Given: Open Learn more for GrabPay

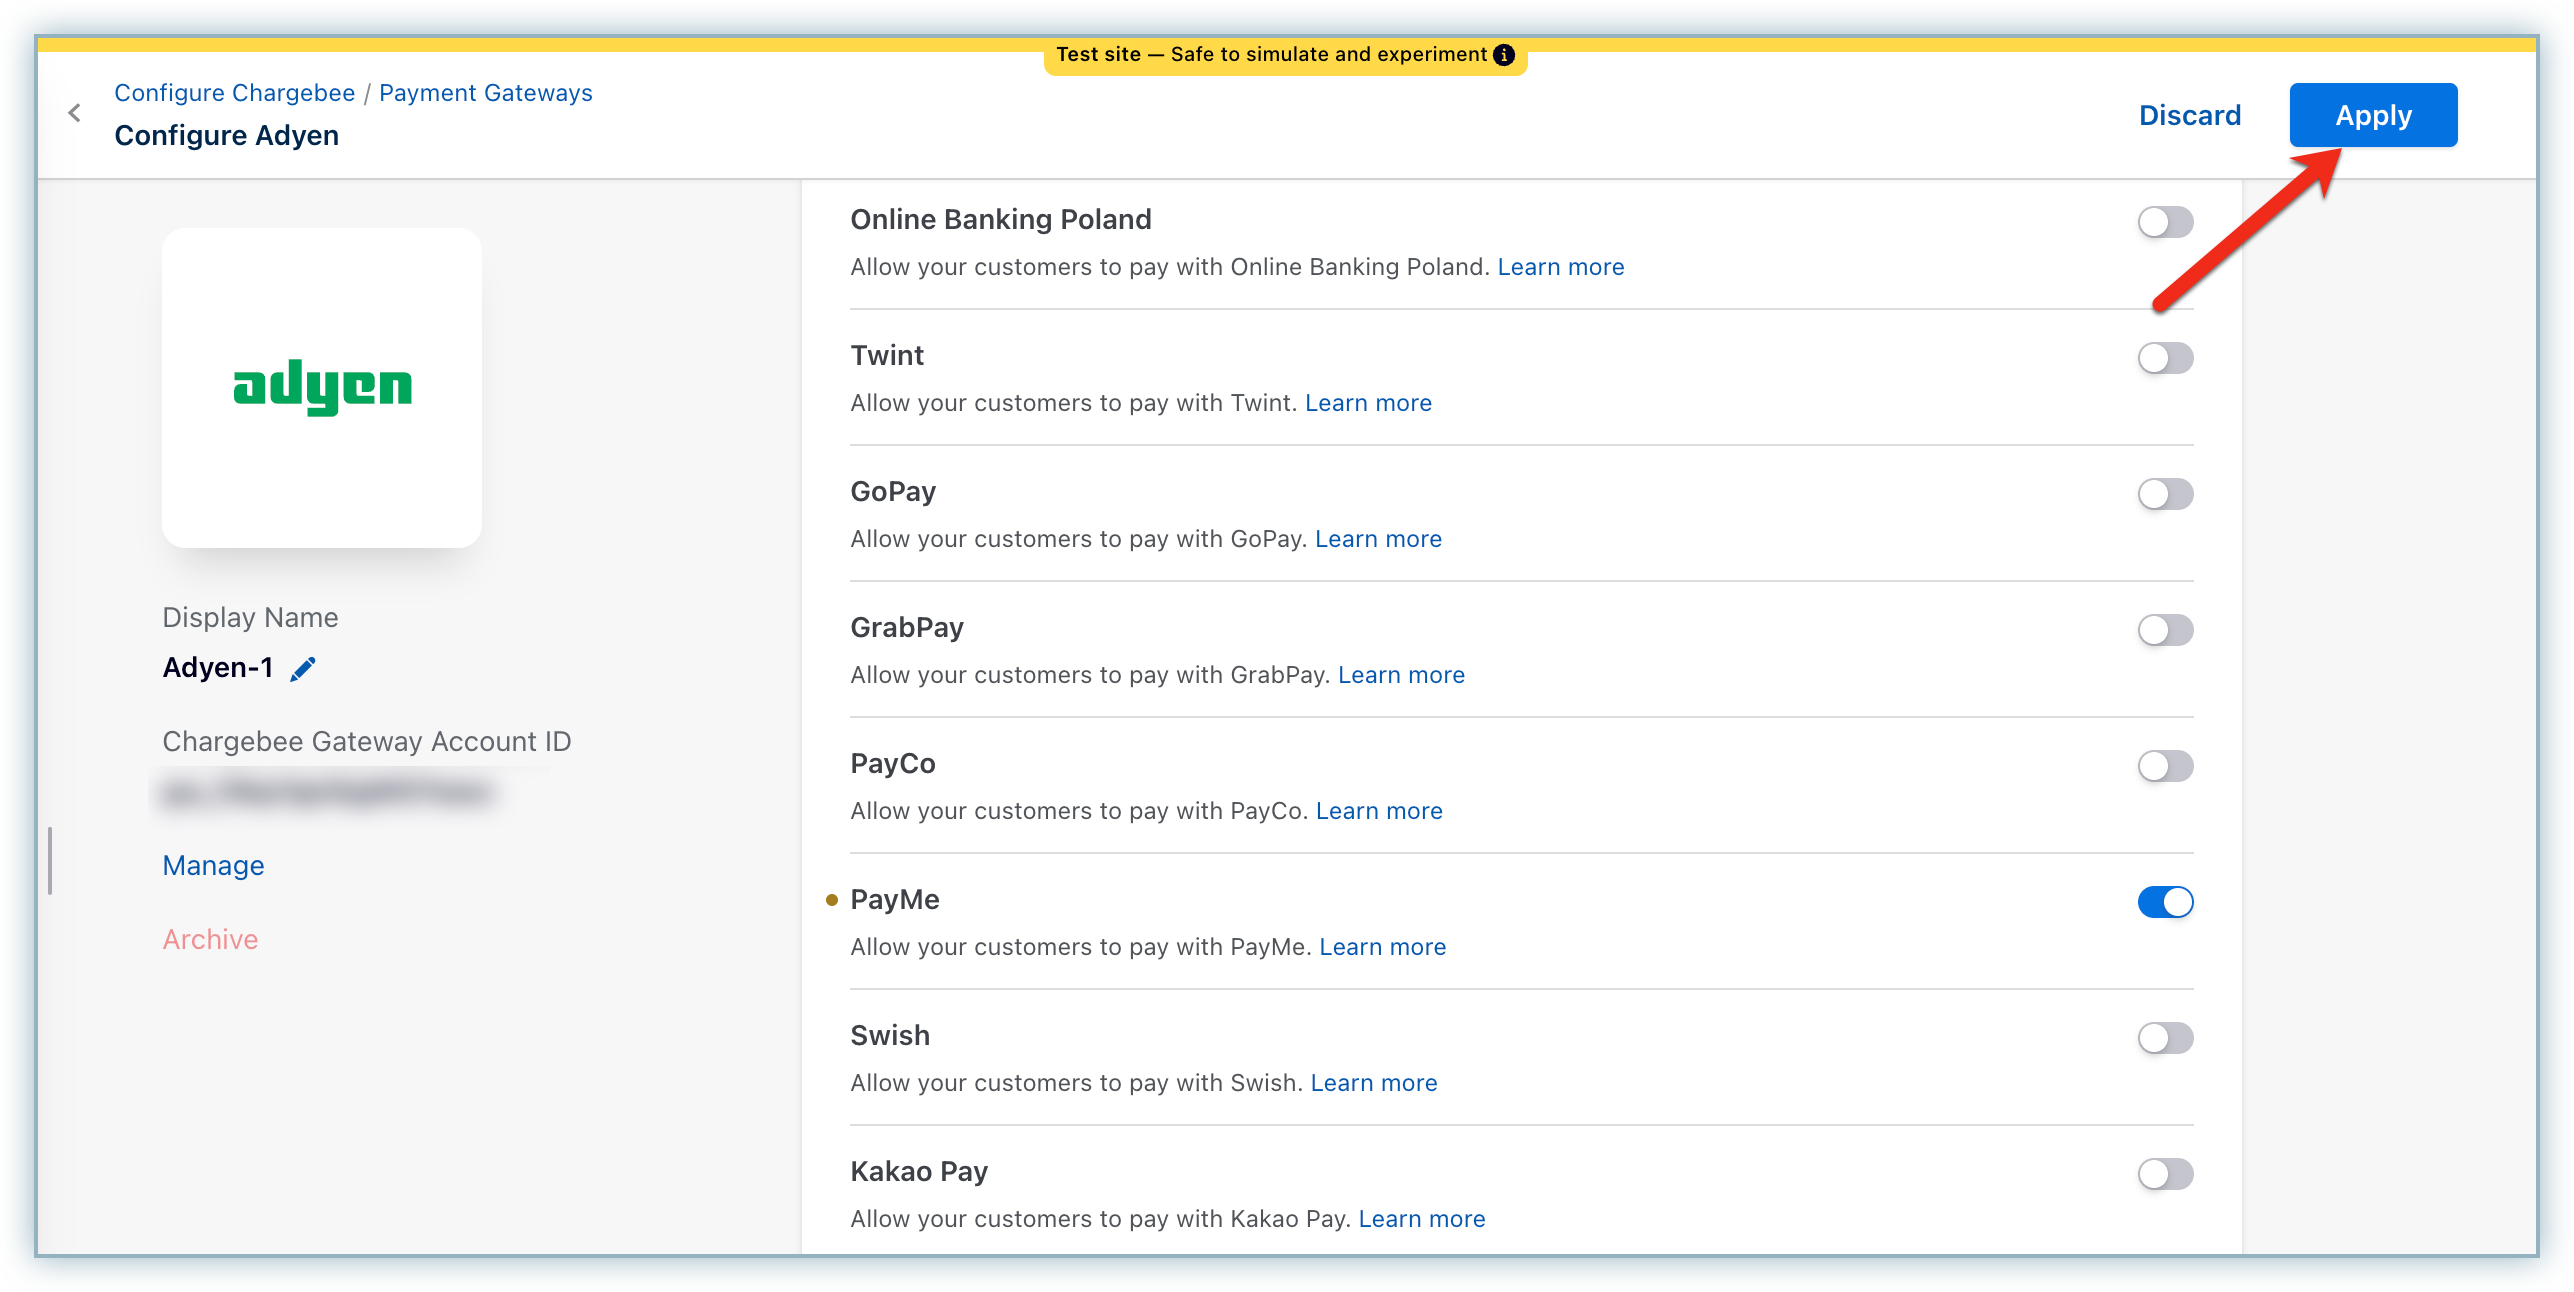Looking at the screenshot, I should (1402, 675).
